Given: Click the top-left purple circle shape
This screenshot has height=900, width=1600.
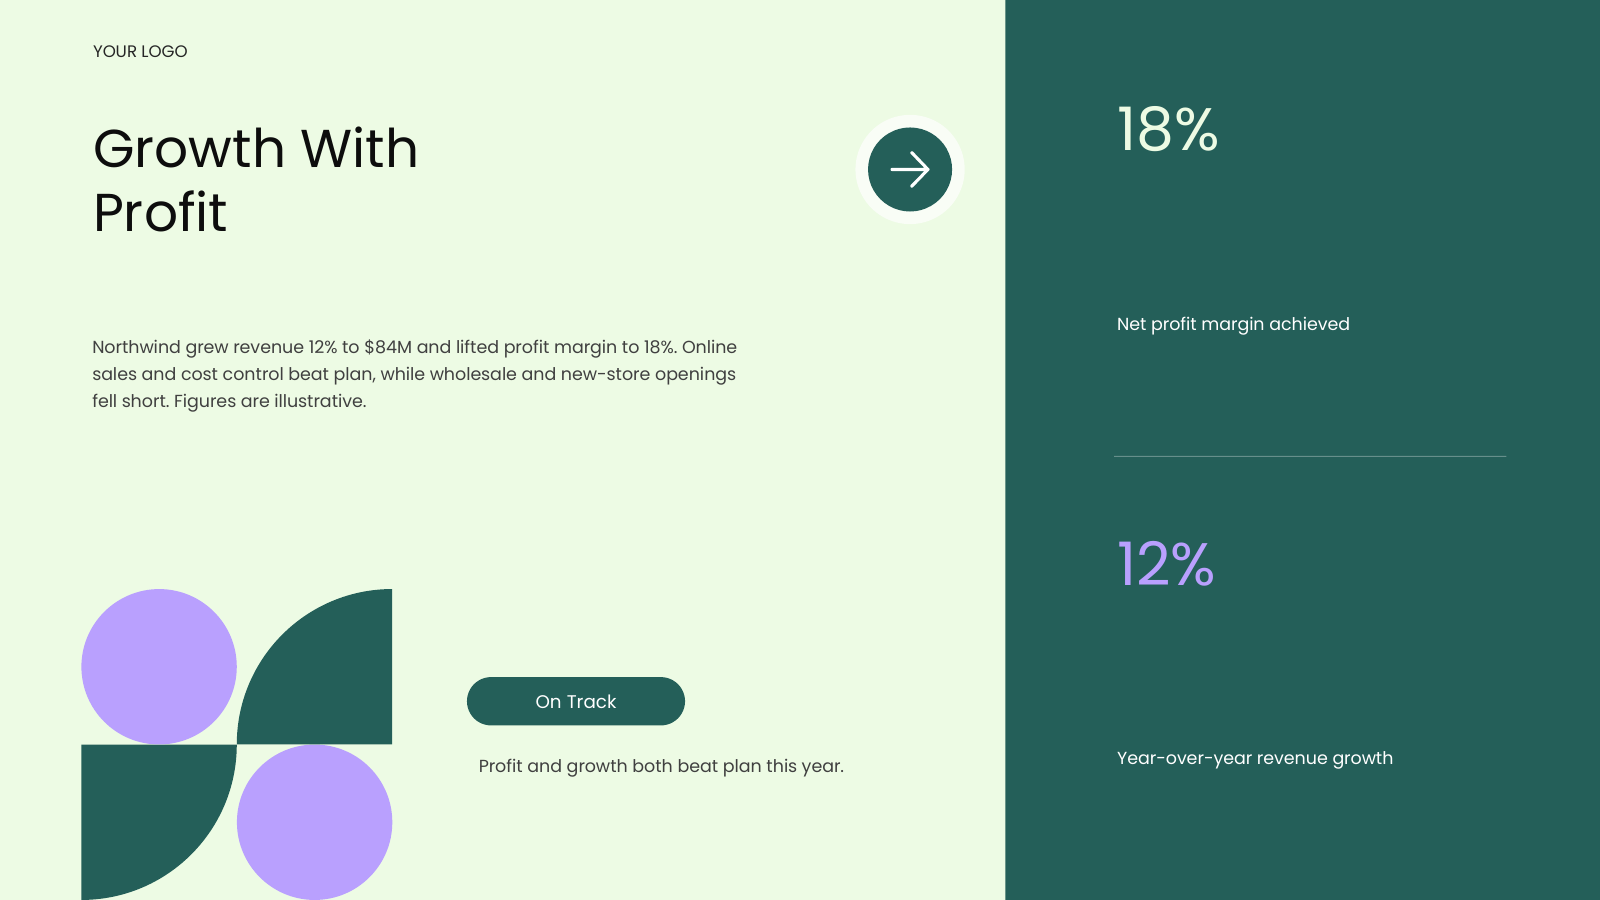Looking at the screenshot, I should point(159,666).
